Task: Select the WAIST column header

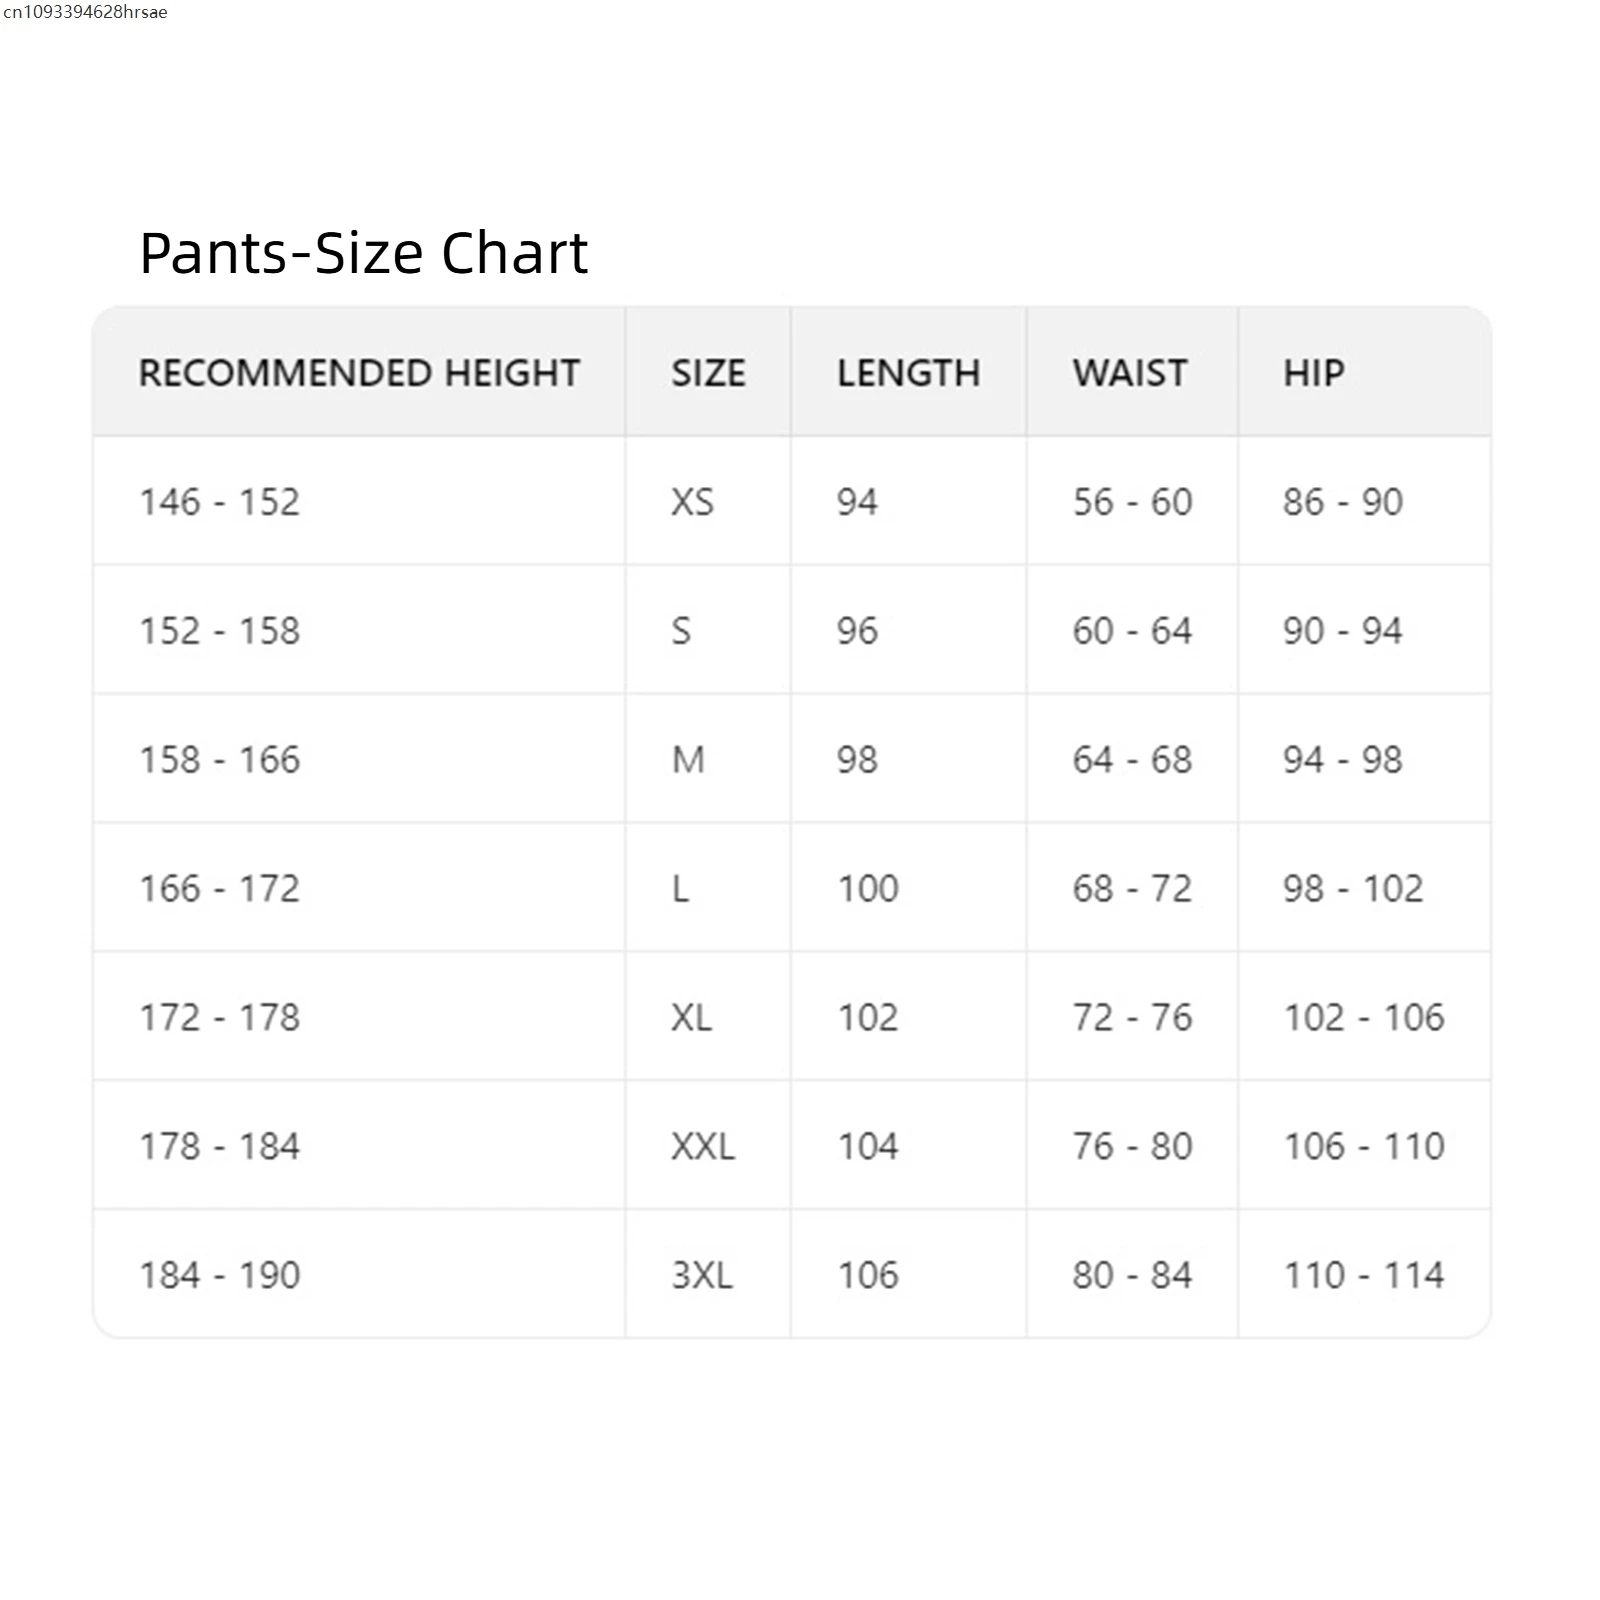Action: 1130,373
